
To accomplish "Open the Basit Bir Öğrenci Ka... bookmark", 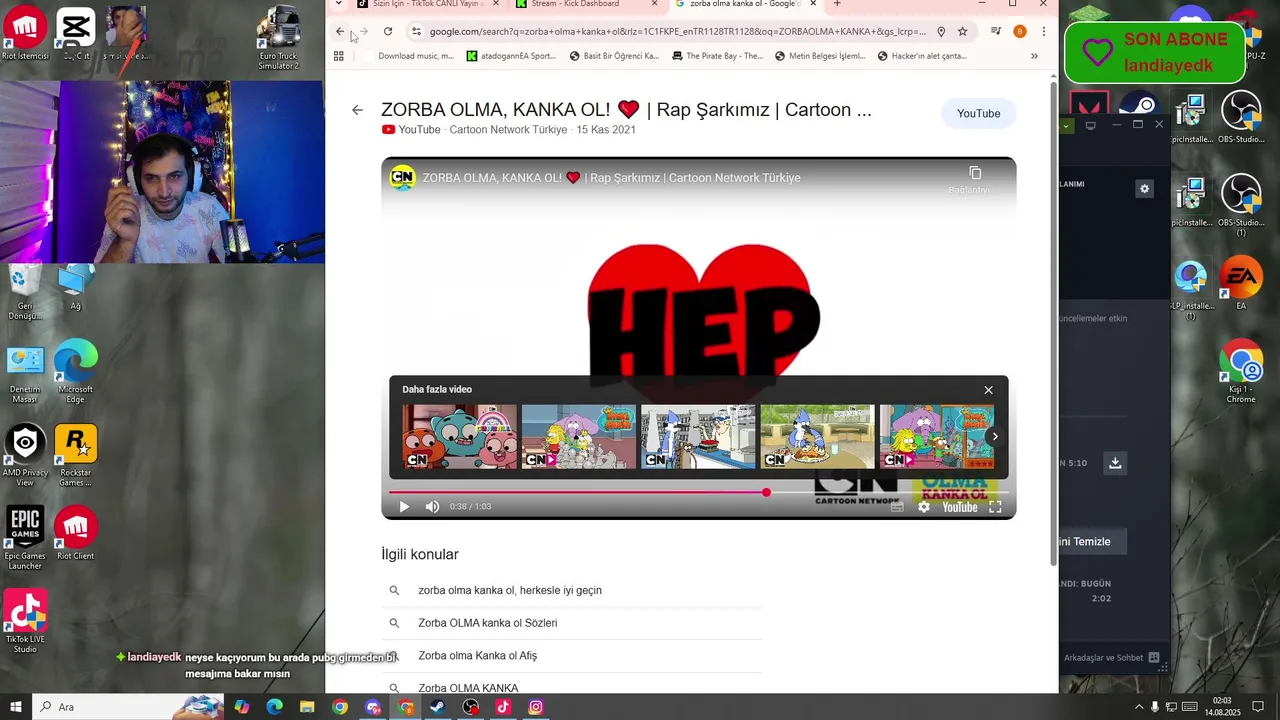I will [614, 56].
